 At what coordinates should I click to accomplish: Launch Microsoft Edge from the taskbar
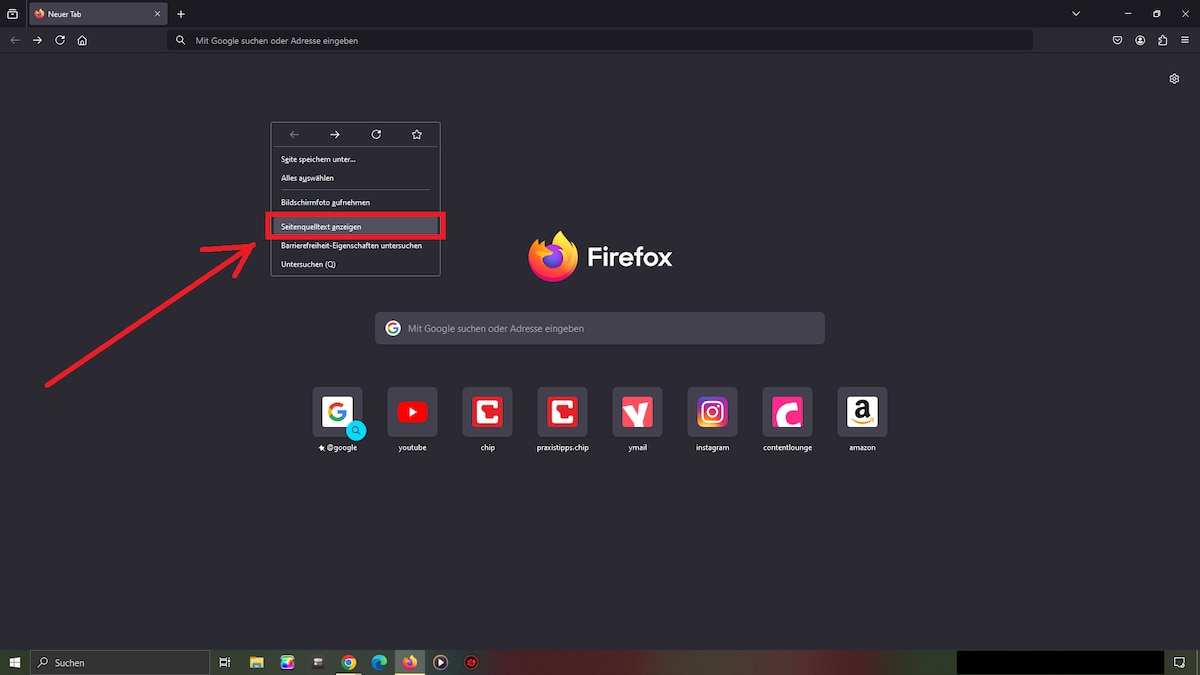tap(379, 662)
